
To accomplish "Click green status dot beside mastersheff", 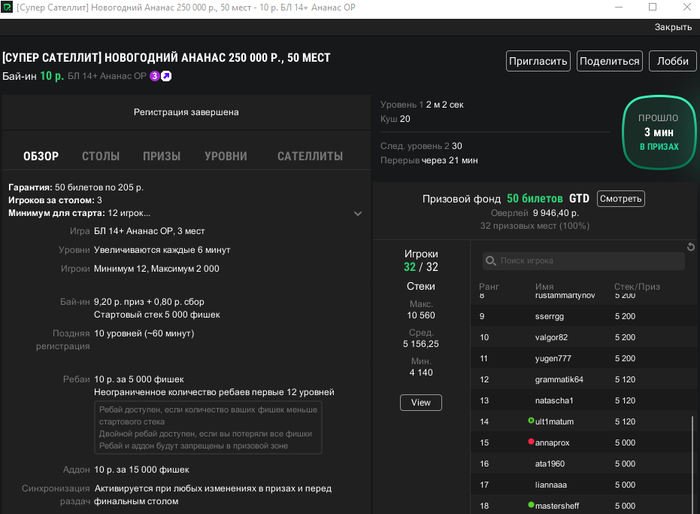I will click(531, 505).
